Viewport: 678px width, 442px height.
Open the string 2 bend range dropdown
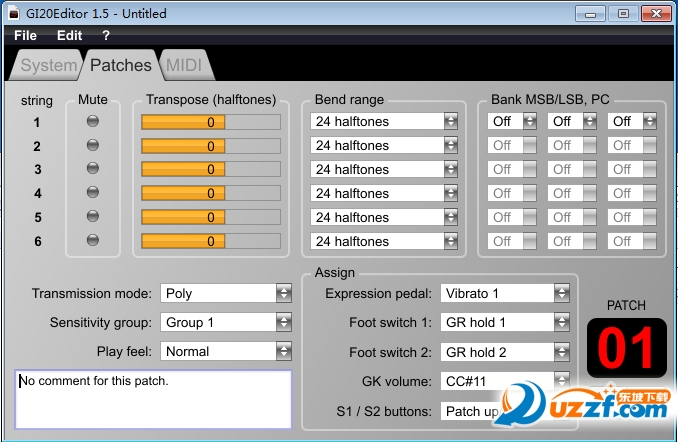pos(384,145)
